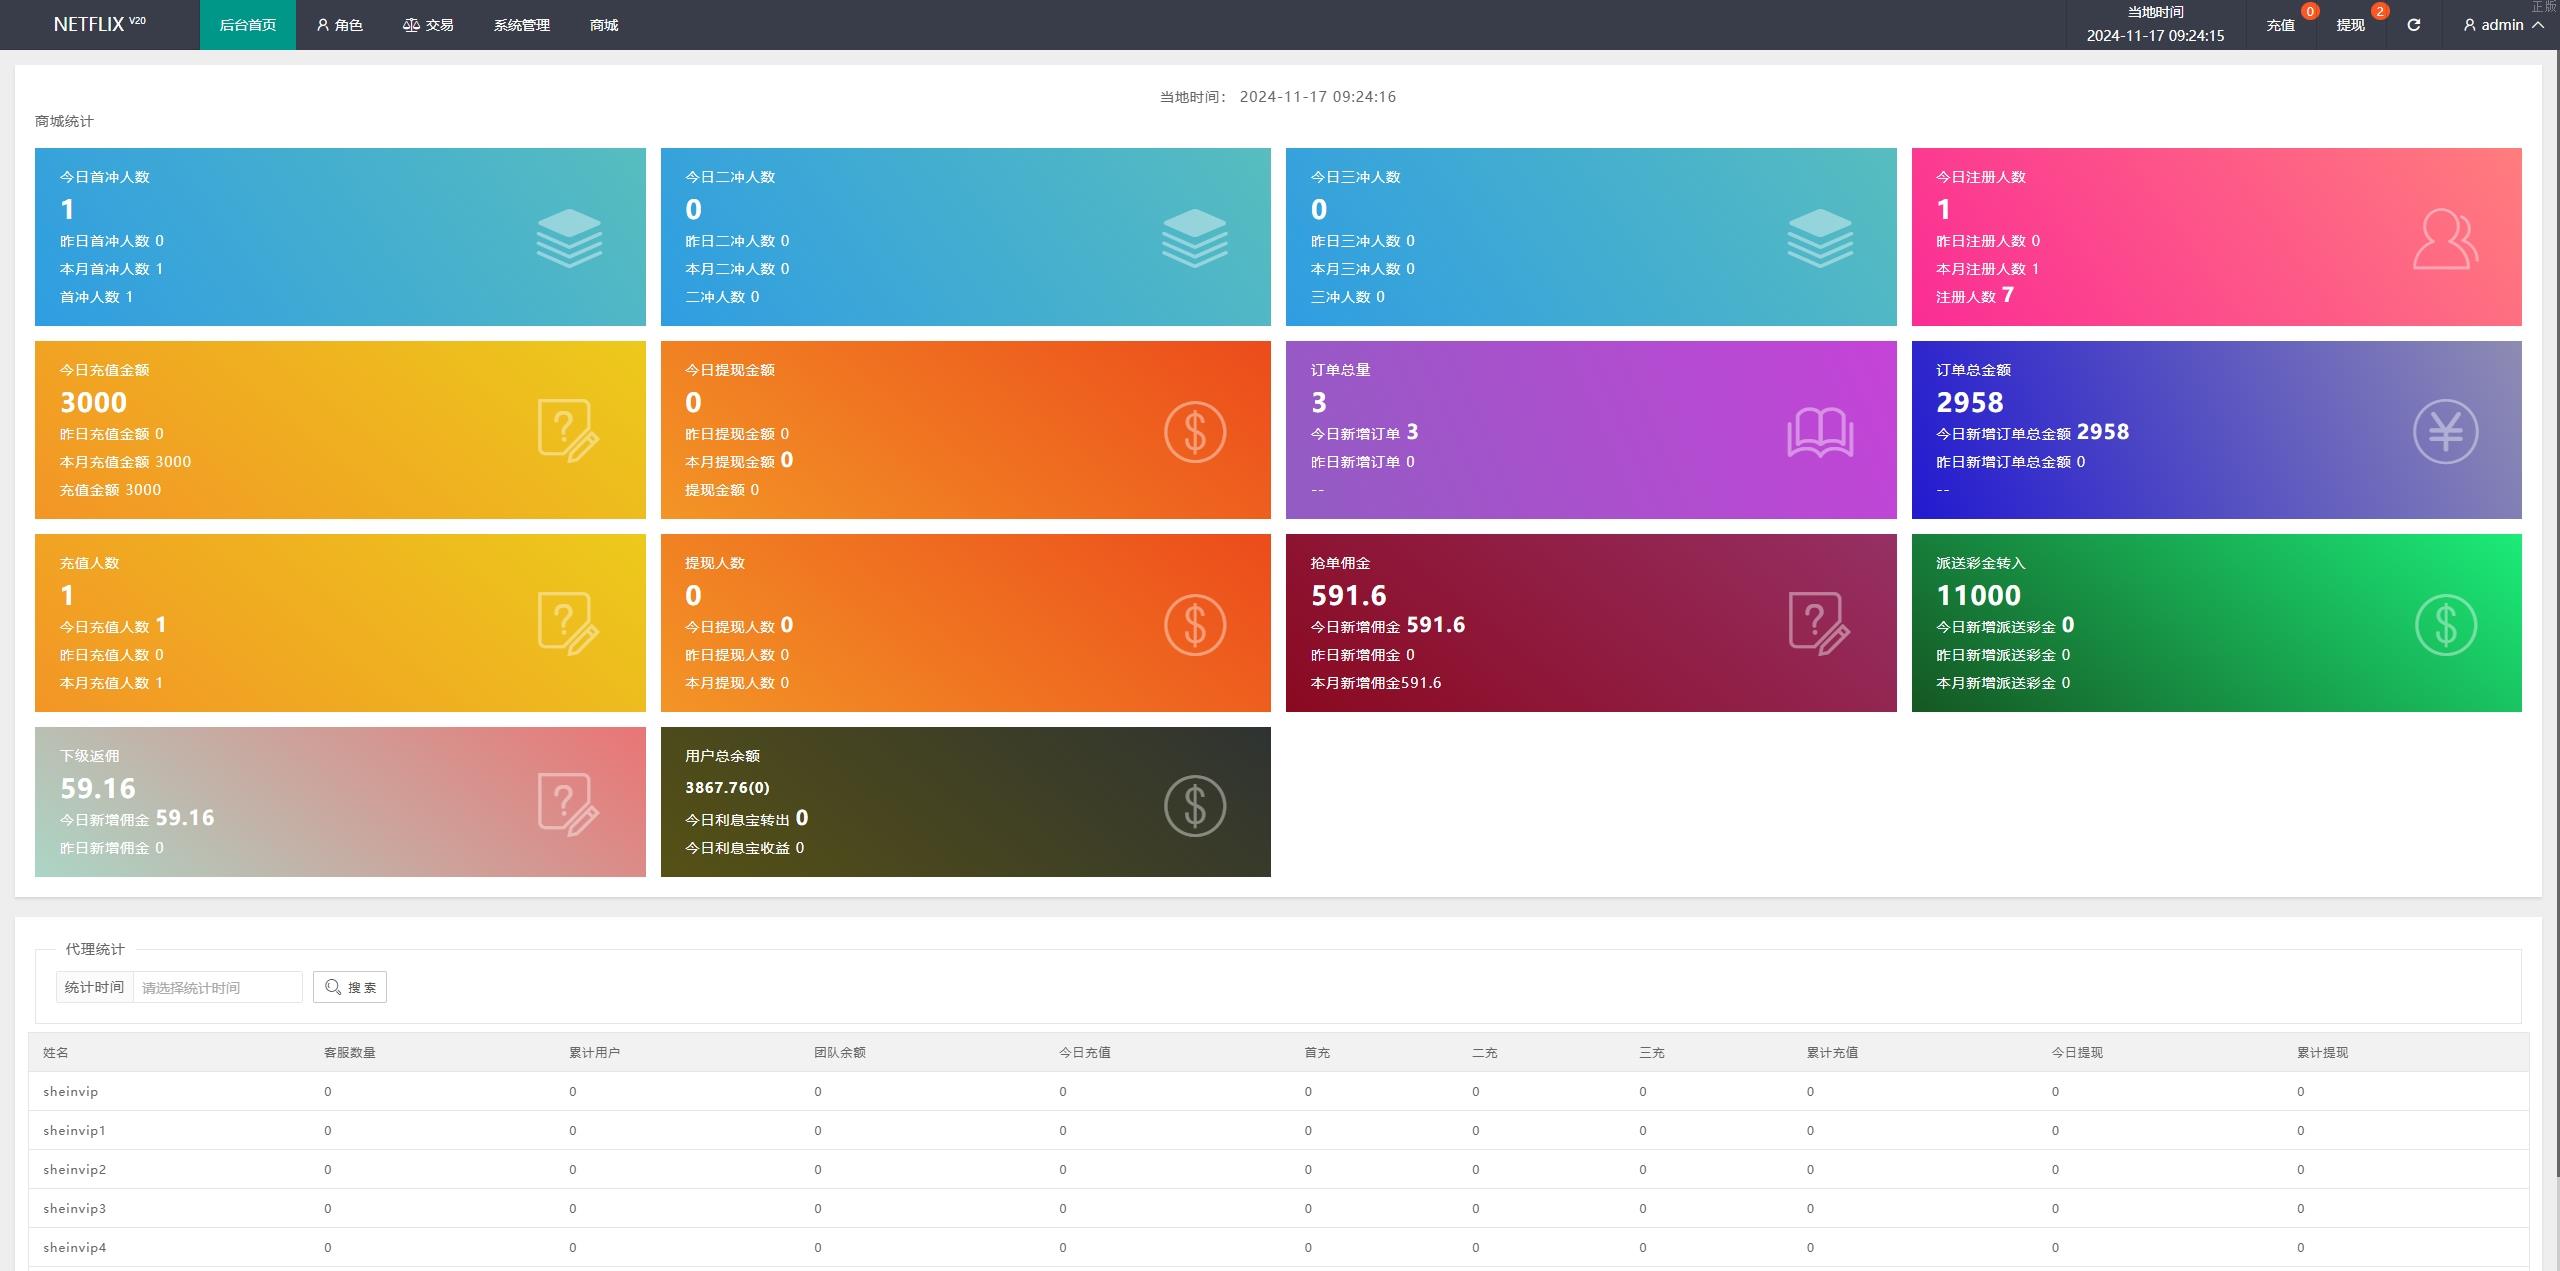Click edit icon on 下级返佣 card
This screenshot has width=2560, height=1271.
click(x=568, y=804)
